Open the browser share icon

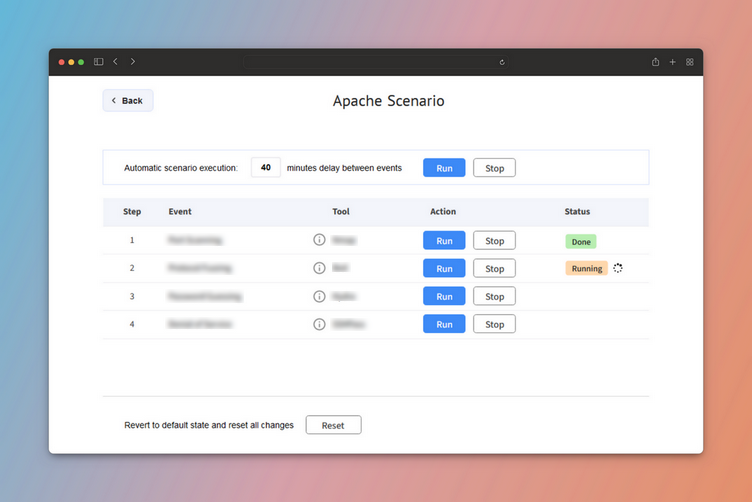tap(655, 62)
